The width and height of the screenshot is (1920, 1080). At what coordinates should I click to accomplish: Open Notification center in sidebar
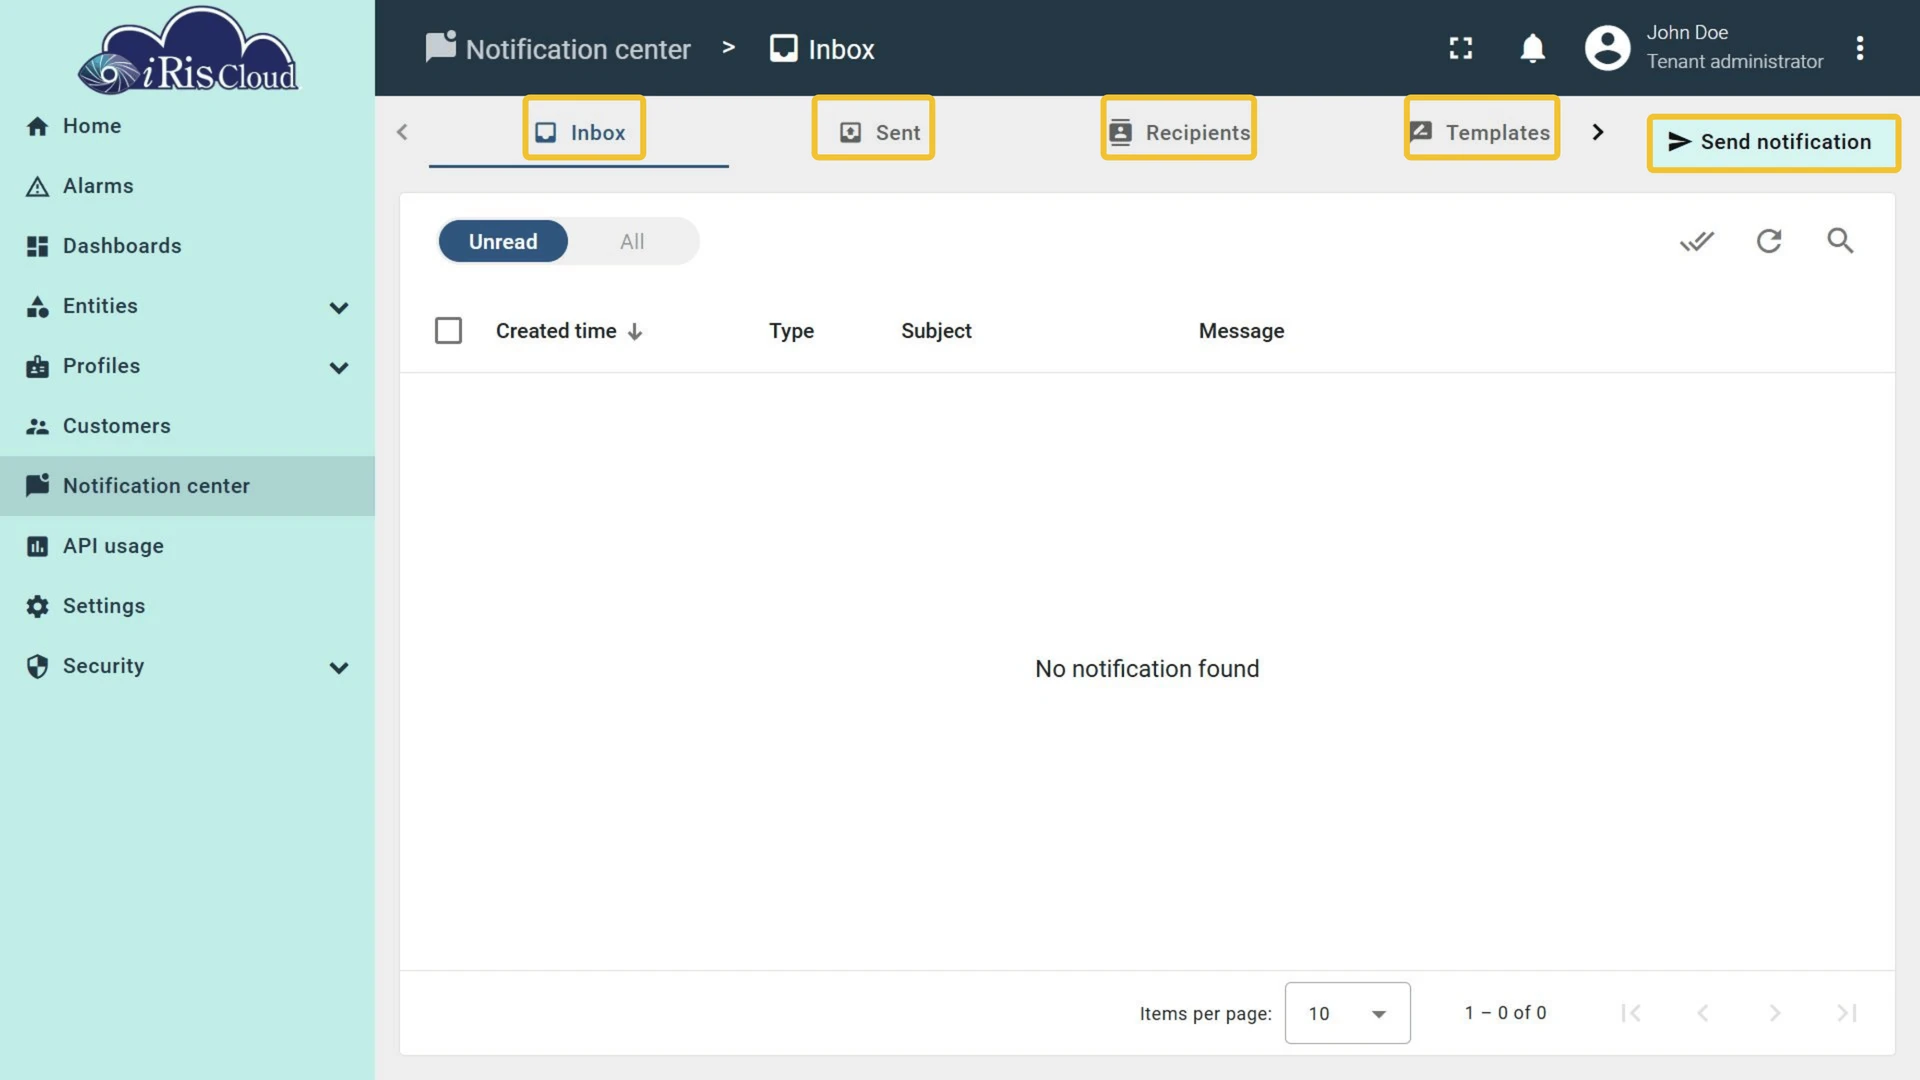click(187, 486)
